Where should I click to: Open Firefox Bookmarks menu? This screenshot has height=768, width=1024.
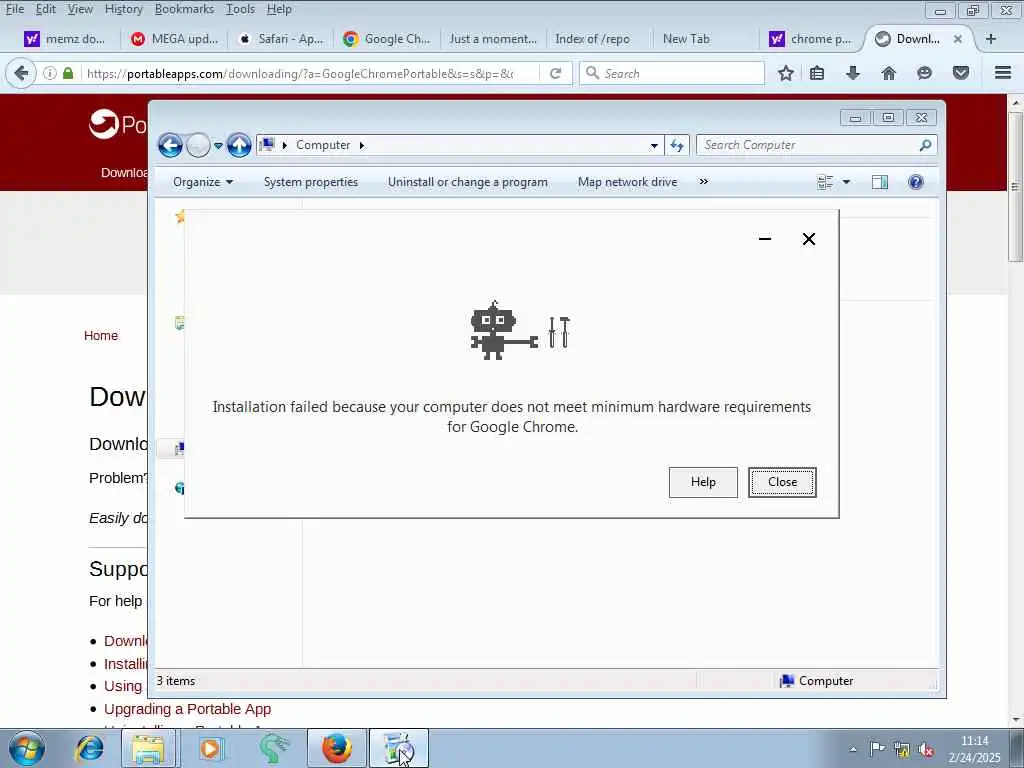(x=184, y=9)
